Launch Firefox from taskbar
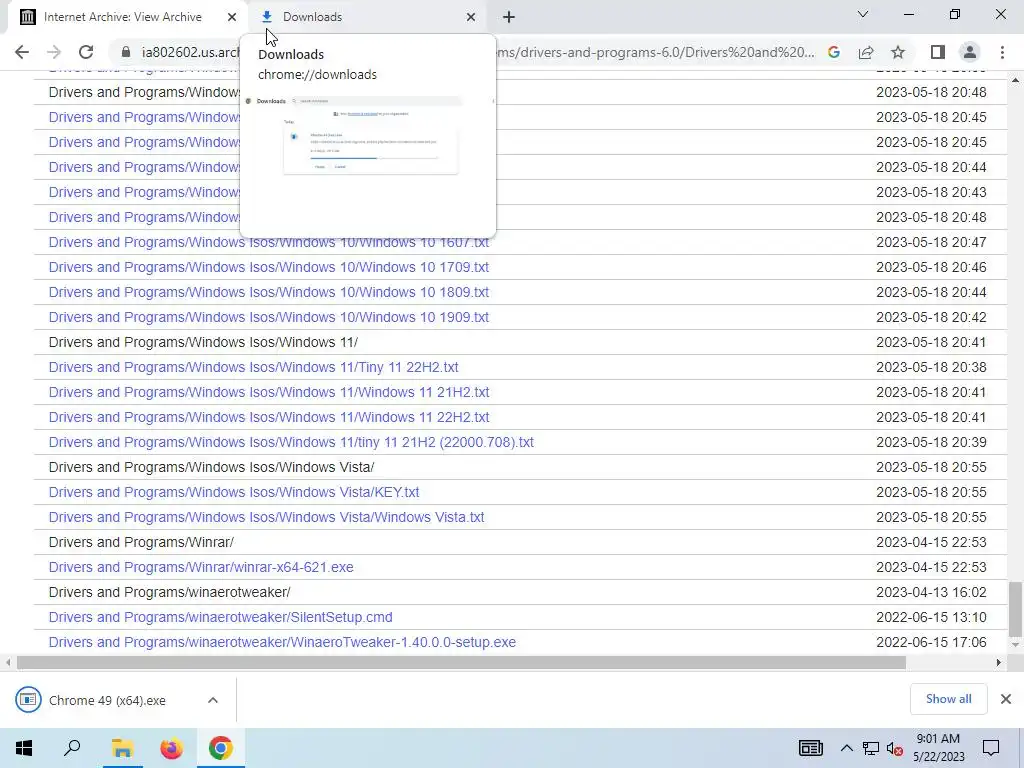1024x768 pixels. click(171, 748)
